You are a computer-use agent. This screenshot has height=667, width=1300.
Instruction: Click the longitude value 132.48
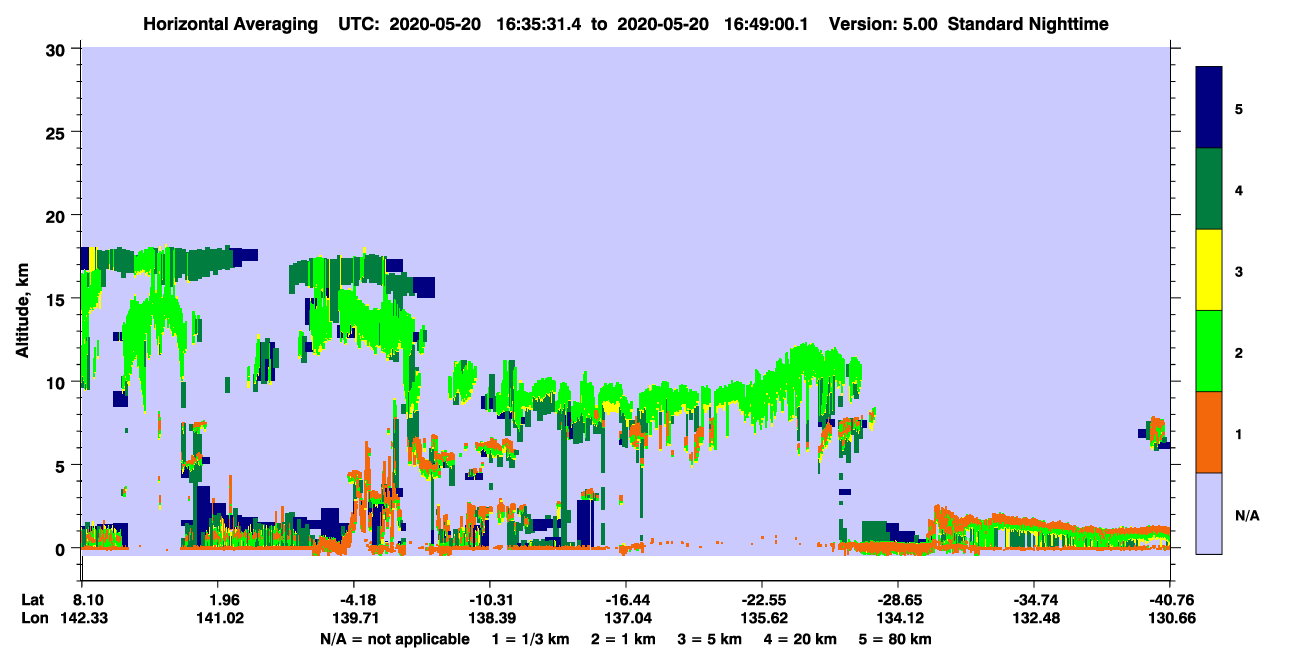coord(1034,618)
